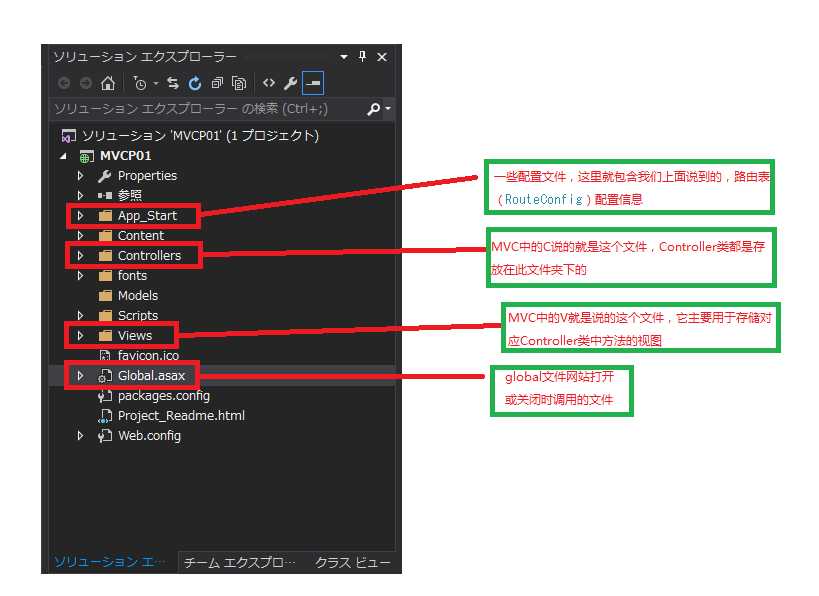Switch to クラス ビュー tab
This screenshot has width=819, height=596.
[x=353, y=563]
